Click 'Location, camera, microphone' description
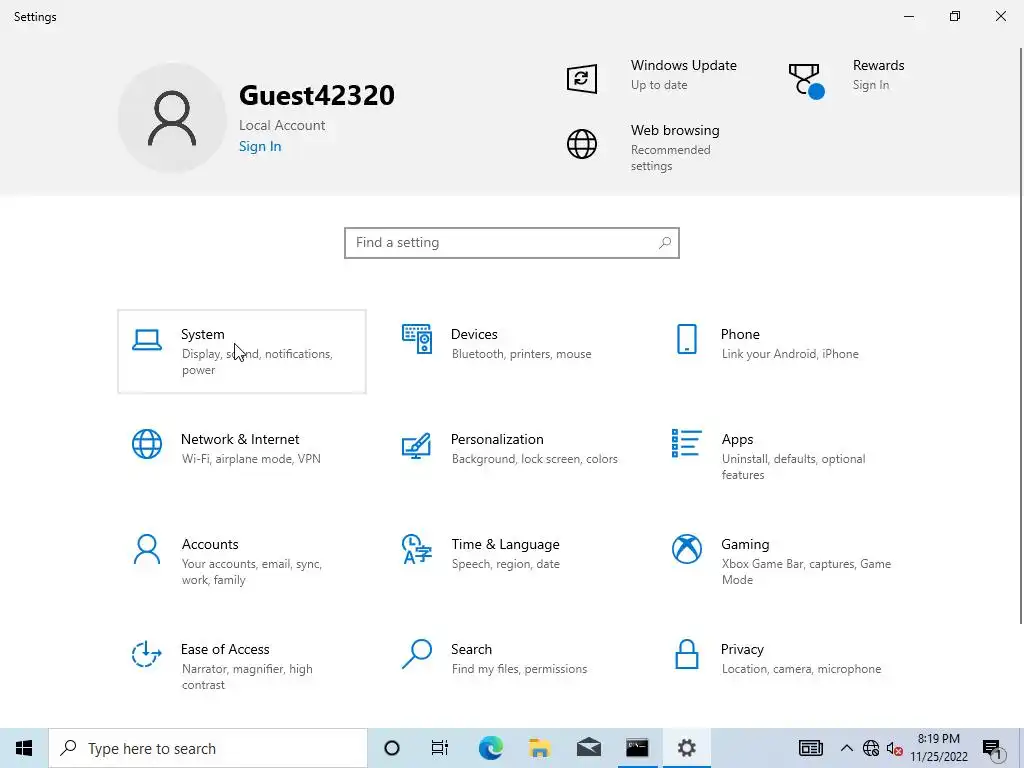 coord(801,669)
